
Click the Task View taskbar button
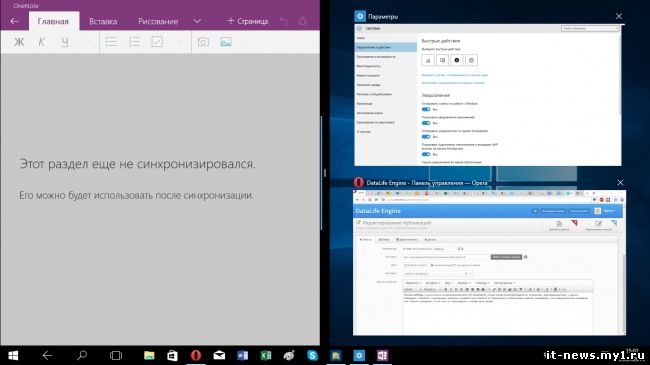116,355
